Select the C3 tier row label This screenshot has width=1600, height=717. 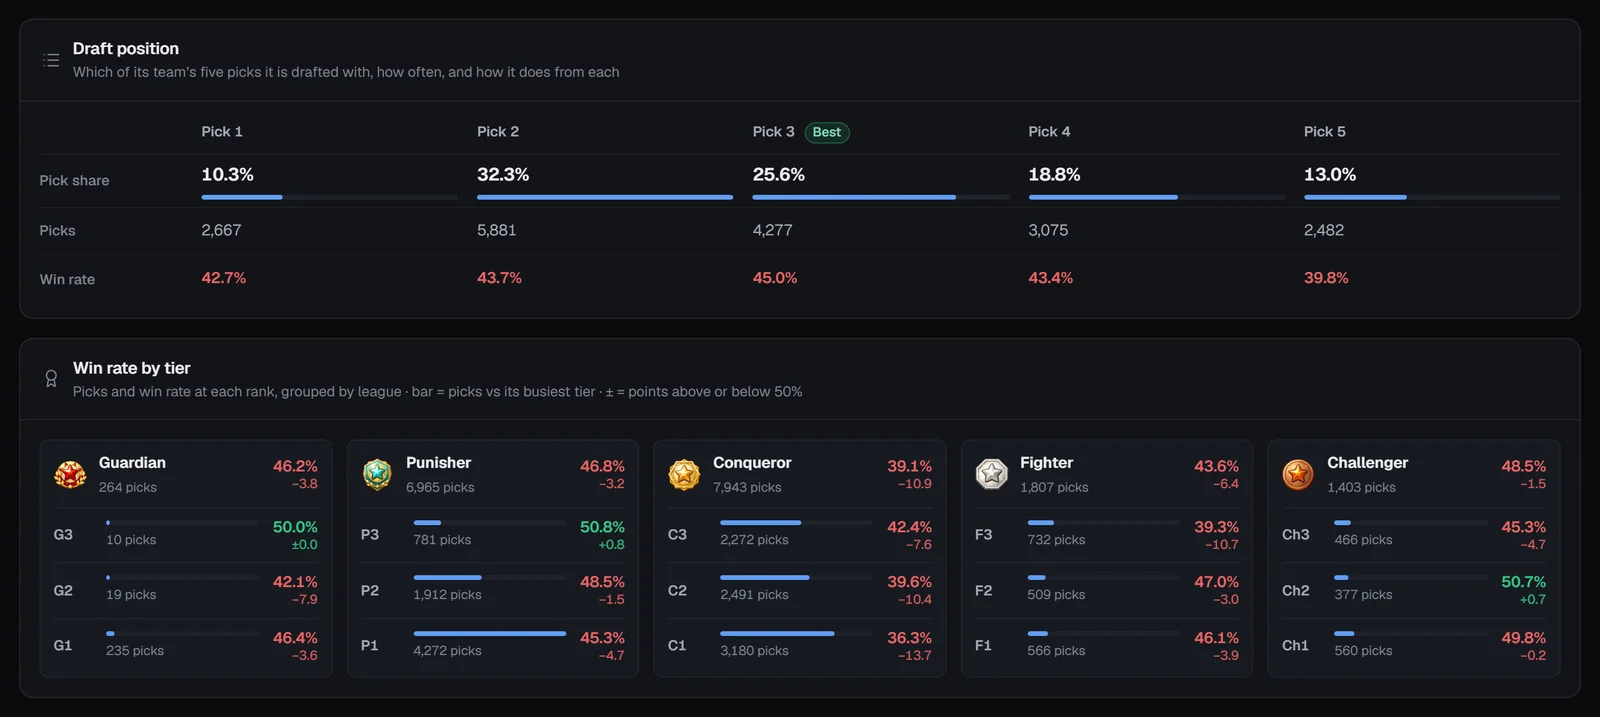[677, 535]
